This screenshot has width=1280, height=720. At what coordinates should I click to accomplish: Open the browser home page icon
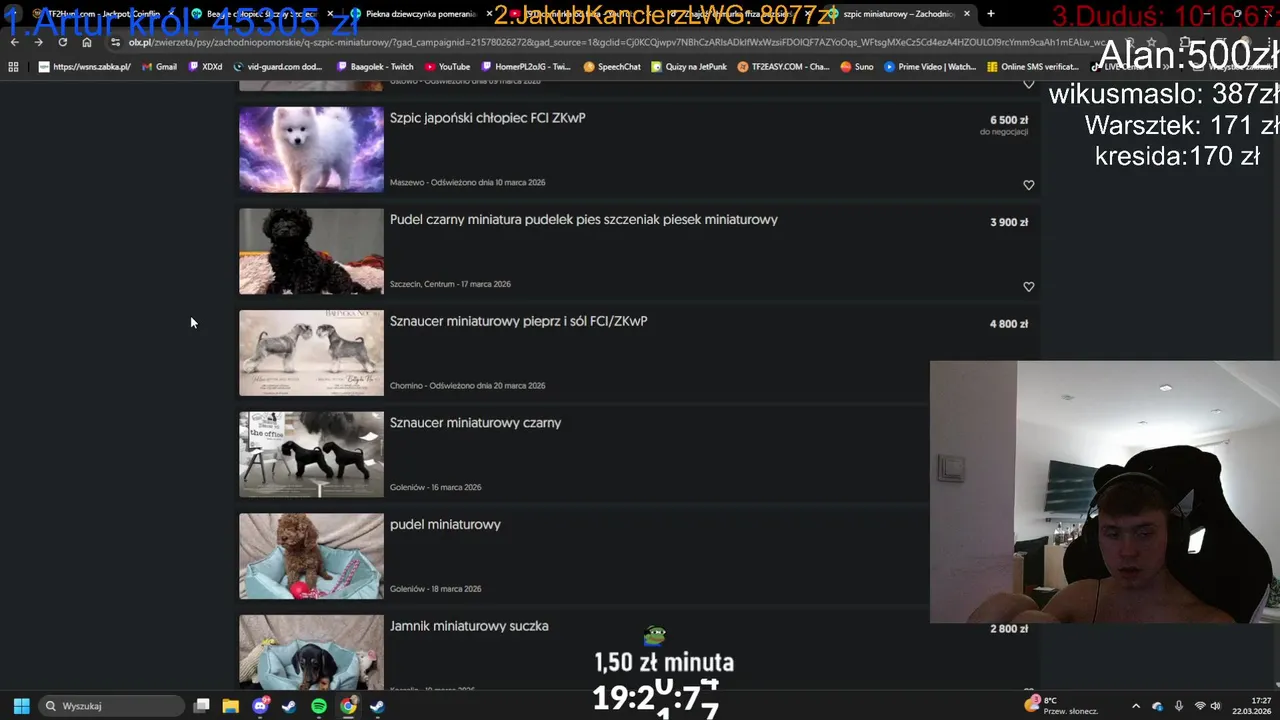[87, 42]
